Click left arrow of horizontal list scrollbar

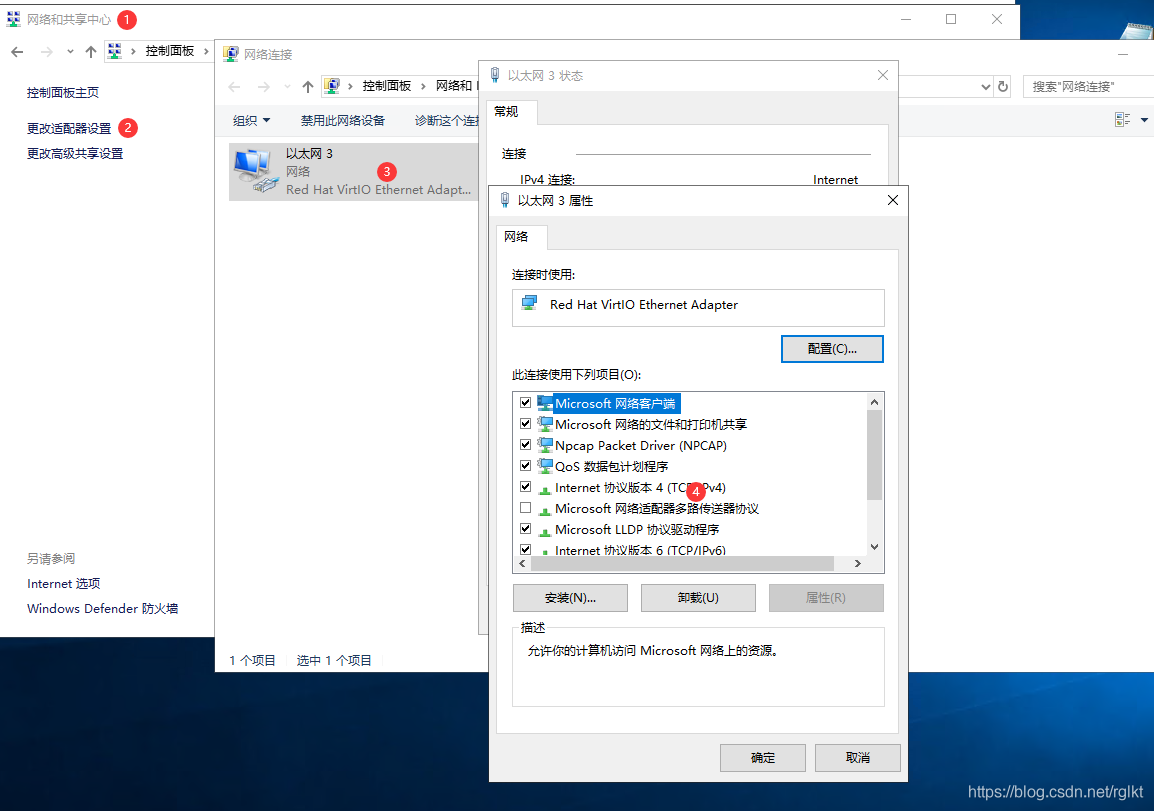(523, 564)
